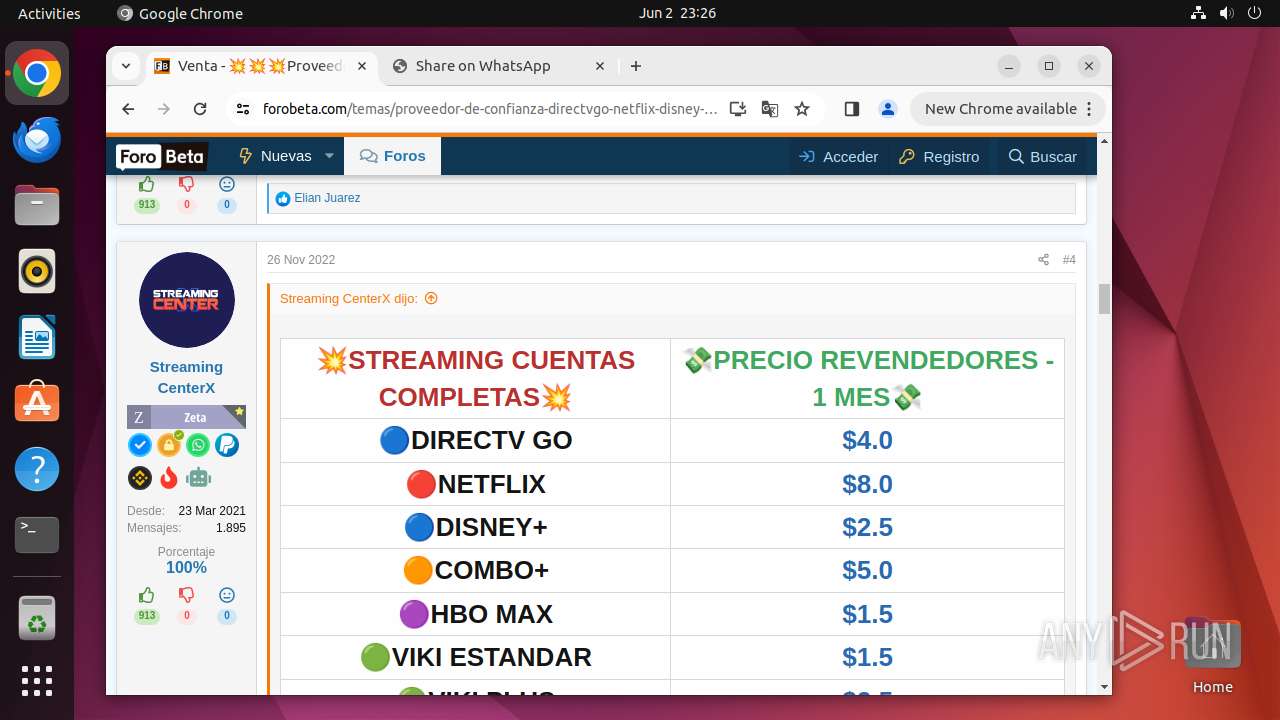Select the Venta Proveedor forum tab
This screenshot has width=1280, height=720.
(x=262, y=66)
